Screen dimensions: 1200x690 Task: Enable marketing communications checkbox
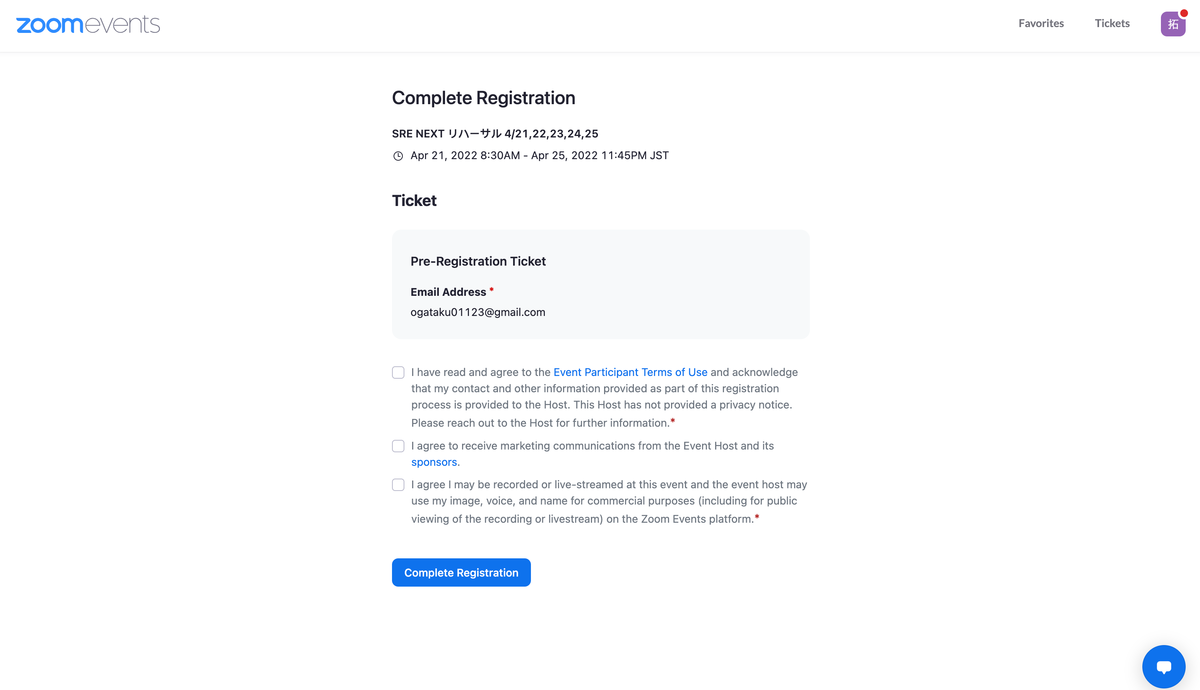[398, 446]
